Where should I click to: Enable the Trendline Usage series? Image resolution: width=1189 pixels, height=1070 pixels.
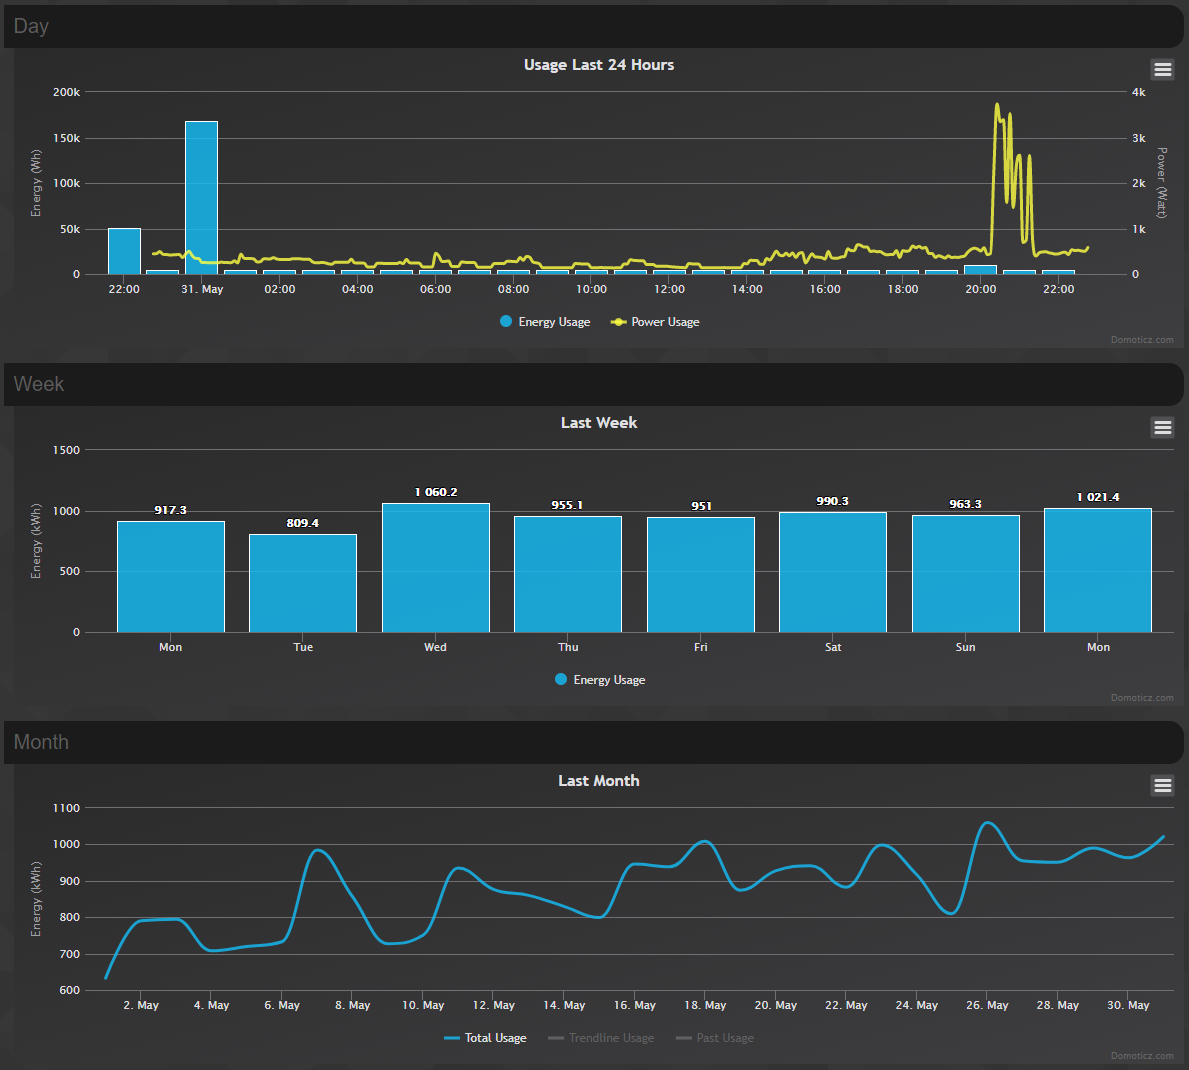pos(601,1037)
